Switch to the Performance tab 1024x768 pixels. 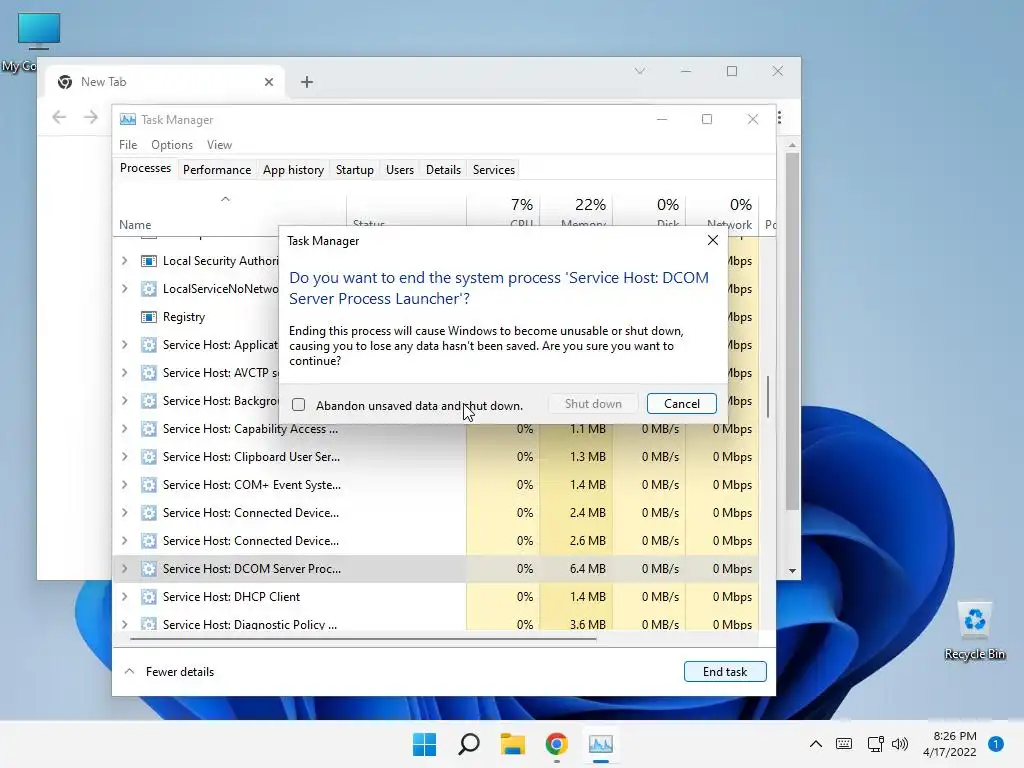(x=217, y=170)
